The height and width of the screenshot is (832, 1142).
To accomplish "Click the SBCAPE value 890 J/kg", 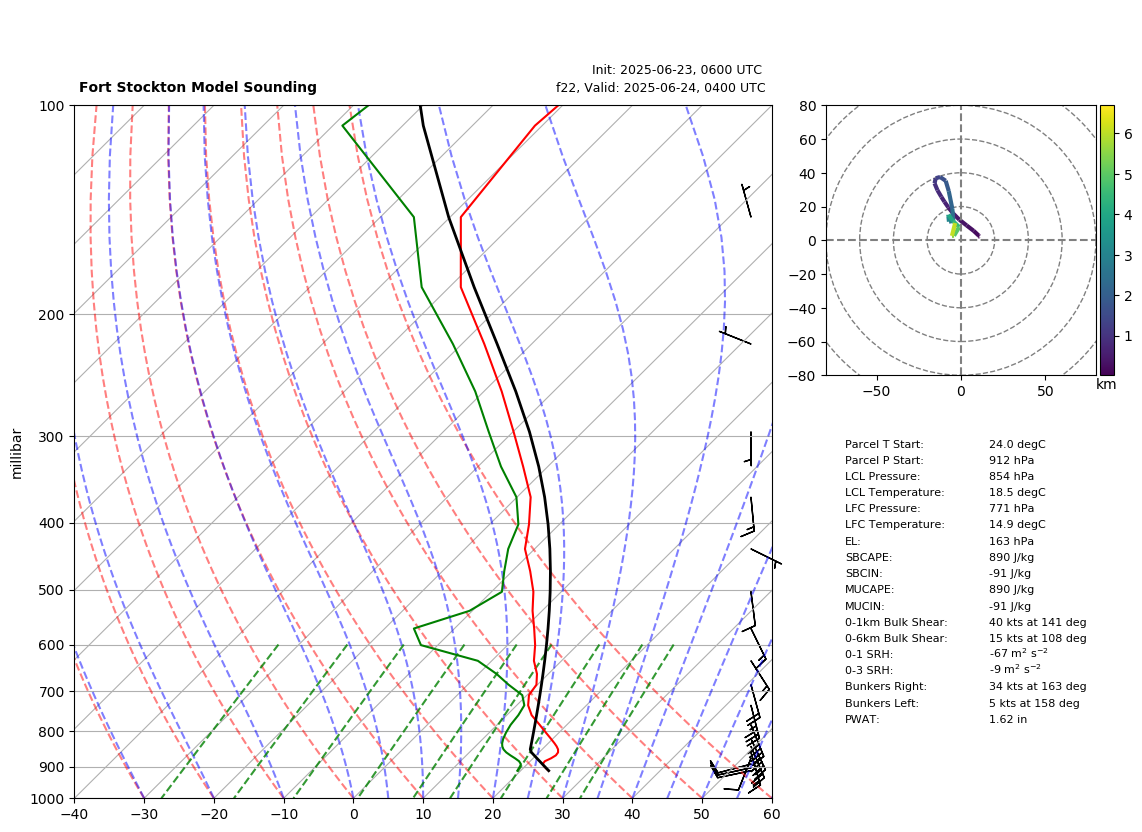I will (1011, 557).
